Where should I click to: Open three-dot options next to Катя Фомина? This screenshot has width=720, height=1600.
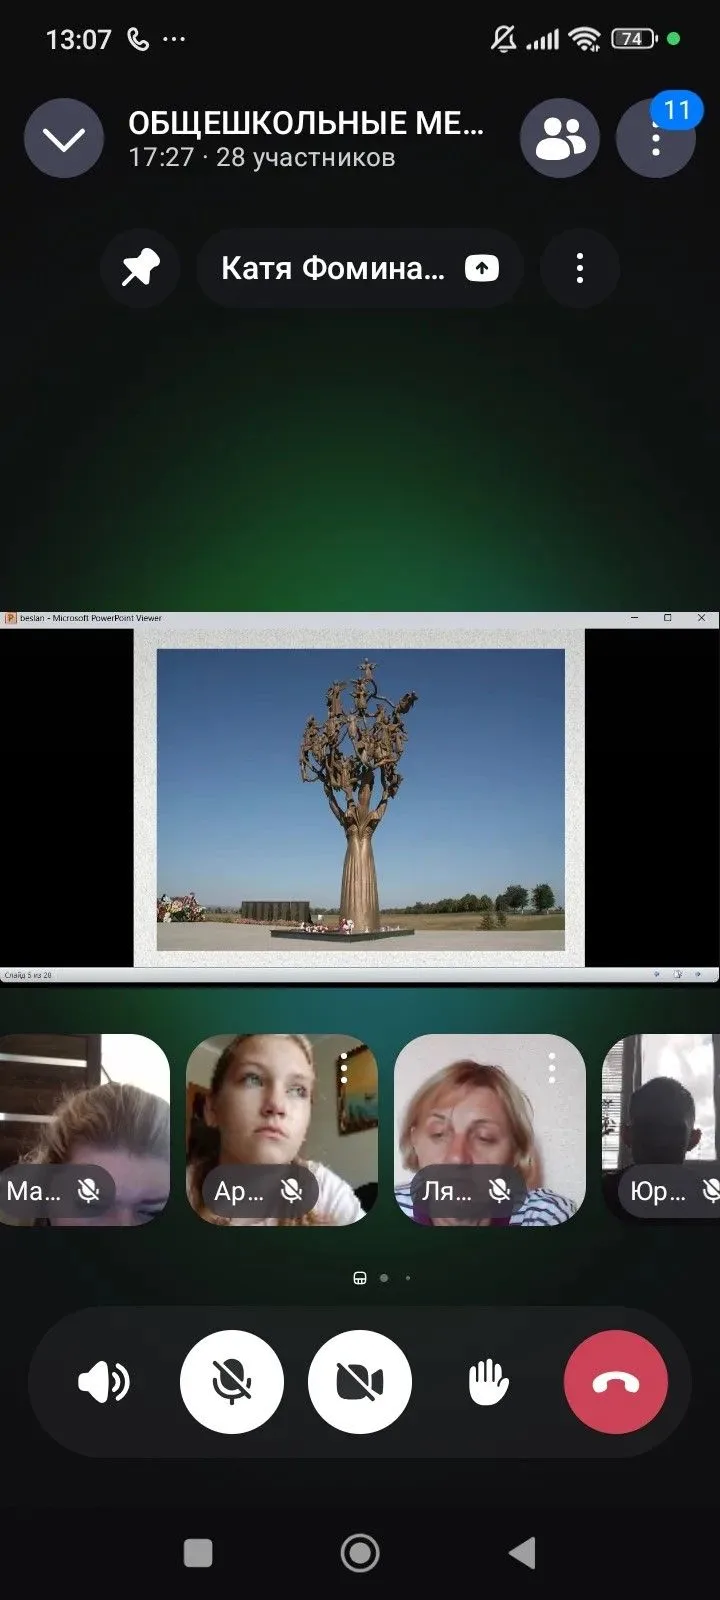[x=580, y=268]
